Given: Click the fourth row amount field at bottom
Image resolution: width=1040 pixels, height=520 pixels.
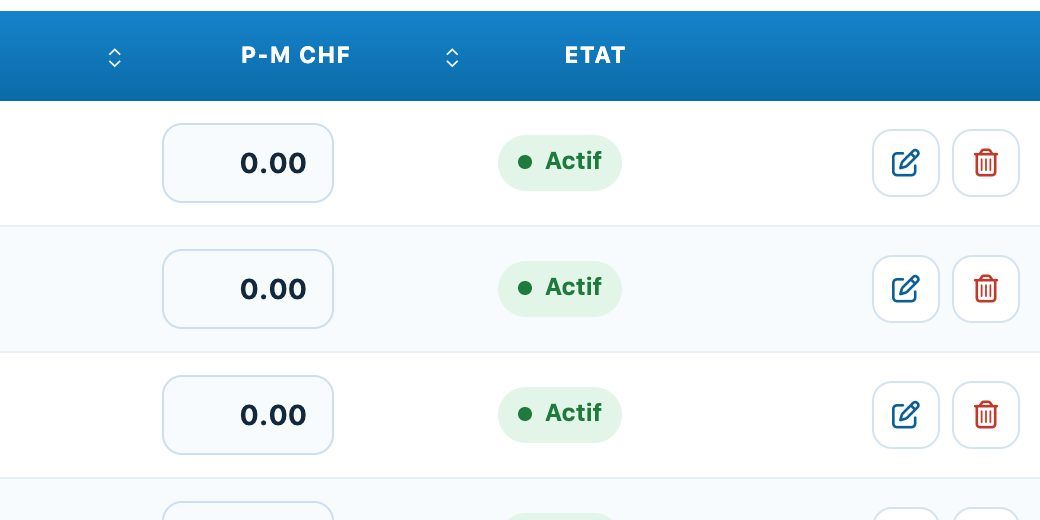Looking at the screenshot, I should pyautogui.click(x=248, y=511).
